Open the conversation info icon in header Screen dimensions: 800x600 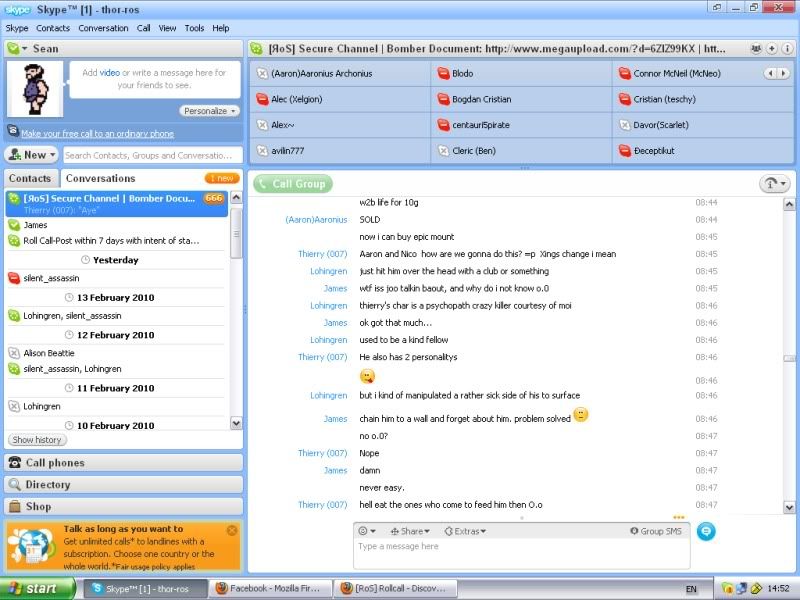coord(786,48)
